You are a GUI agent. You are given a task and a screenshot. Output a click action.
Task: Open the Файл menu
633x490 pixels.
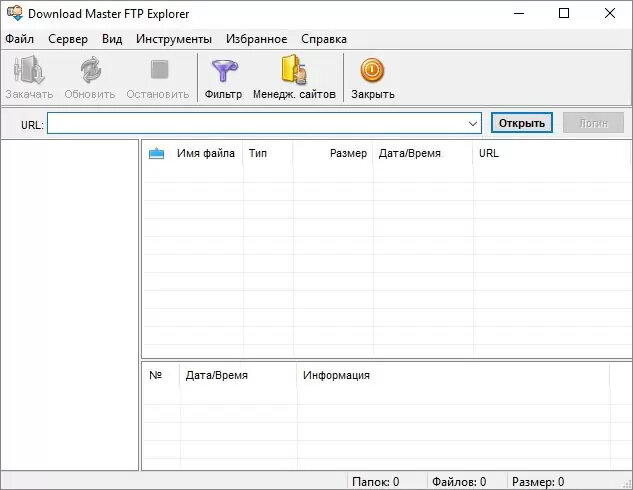(x=19, y=39)
